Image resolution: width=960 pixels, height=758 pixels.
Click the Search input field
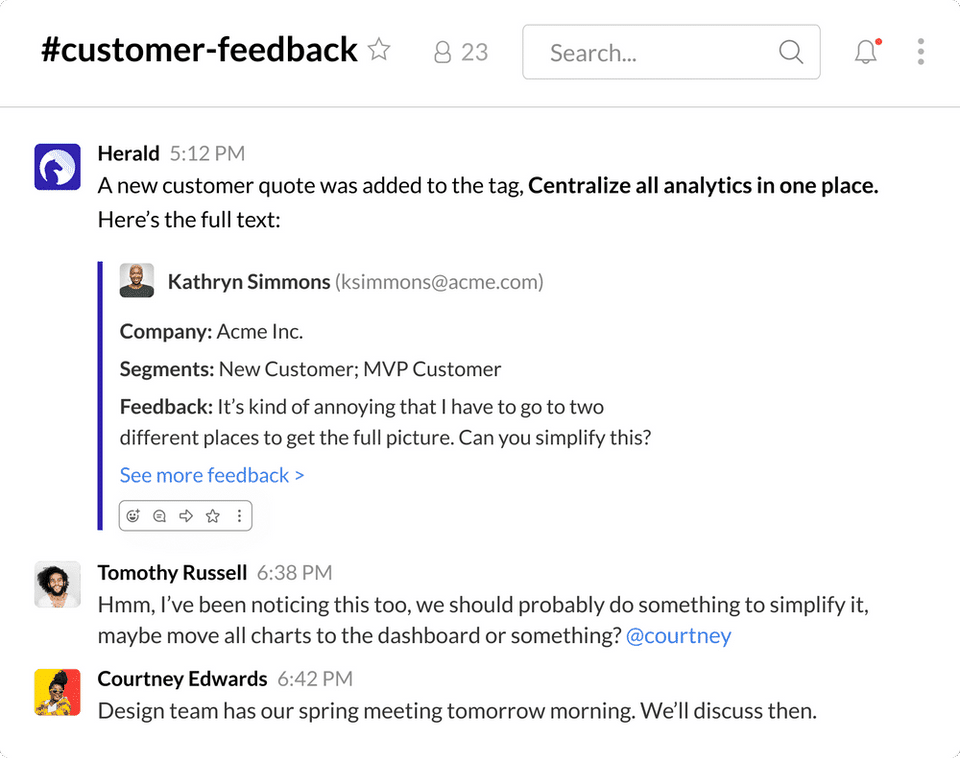pos(671,52)
